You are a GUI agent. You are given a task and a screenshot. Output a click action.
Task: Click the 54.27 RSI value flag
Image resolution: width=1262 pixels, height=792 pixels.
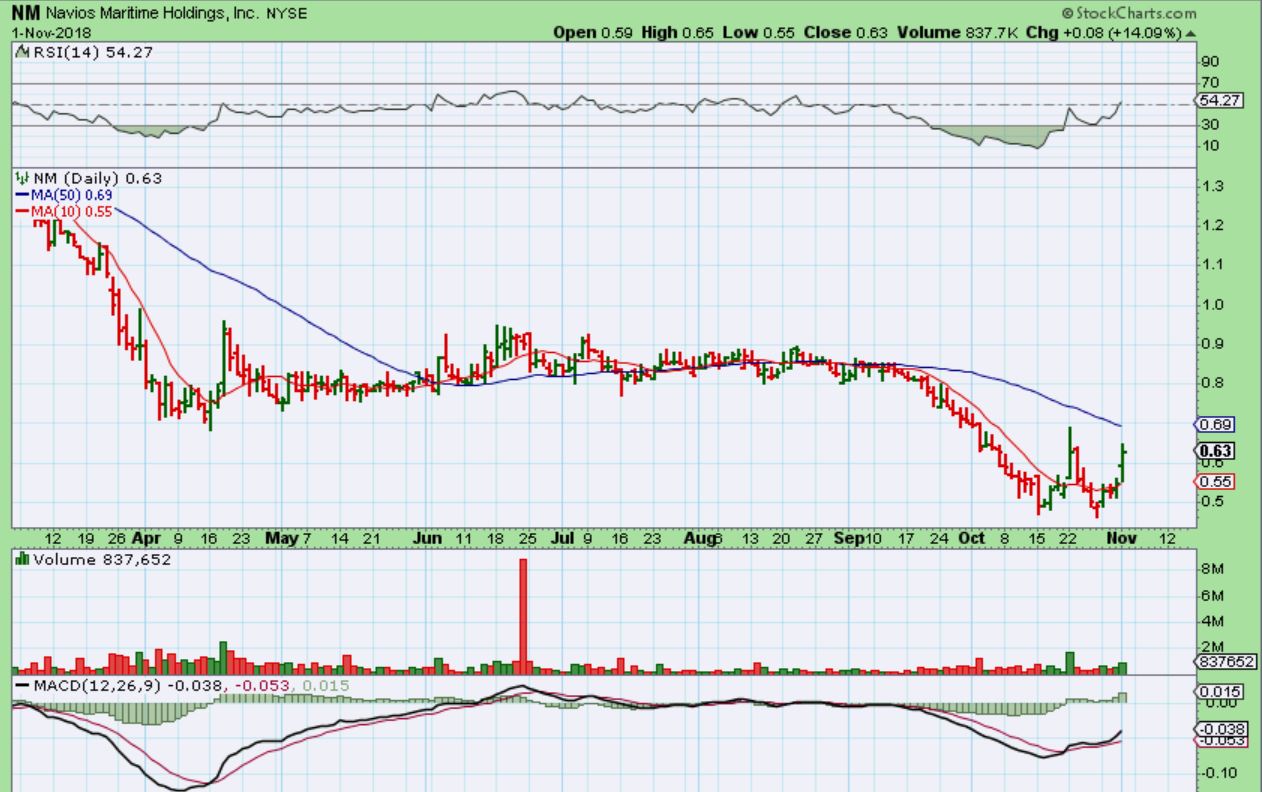1218,101
